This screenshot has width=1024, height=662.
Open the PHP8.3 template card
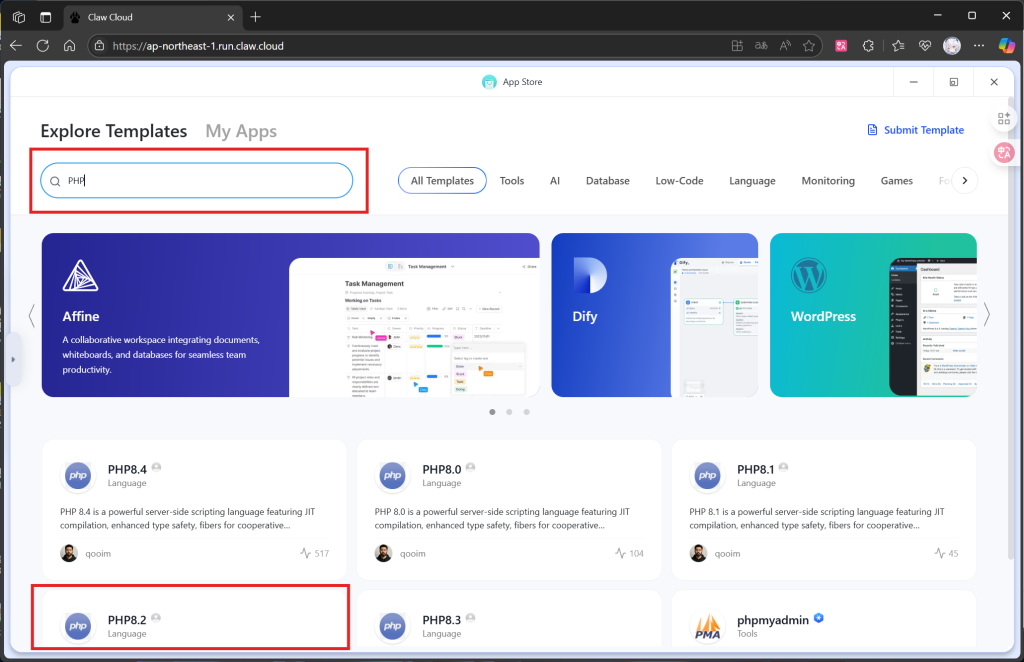(509, 620)
